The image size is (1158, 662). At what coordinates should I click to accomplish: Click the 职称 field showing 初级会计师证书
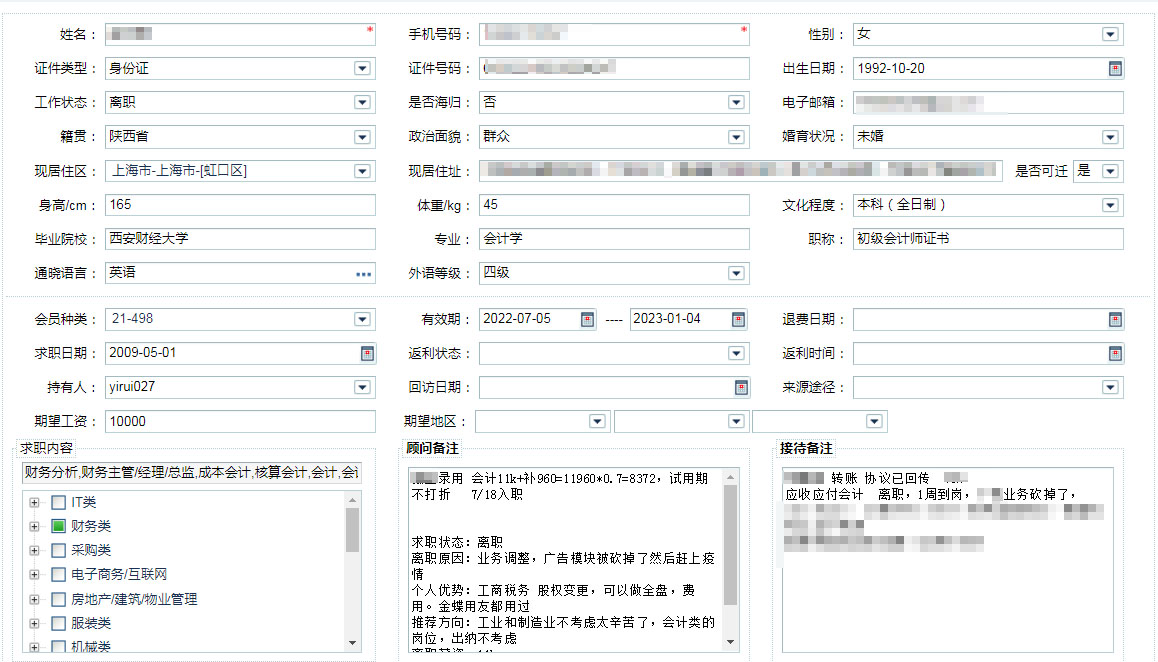coord(988,239)
